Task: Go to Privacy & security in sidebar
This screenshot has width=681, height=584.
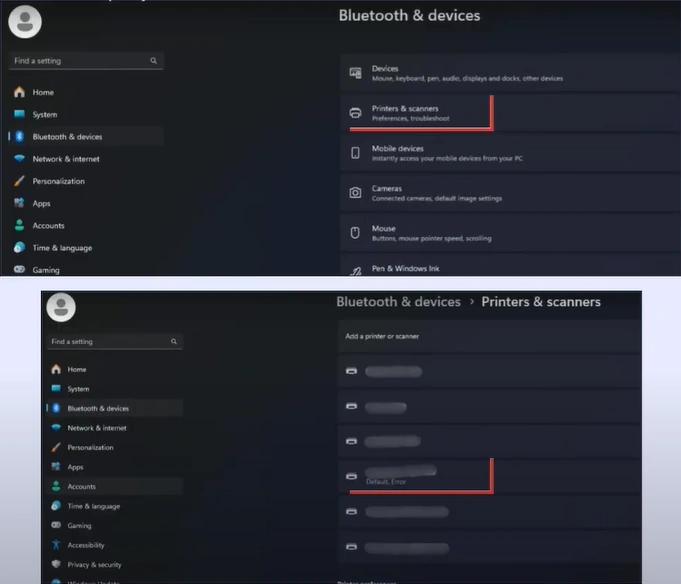Action: [94, 565]
